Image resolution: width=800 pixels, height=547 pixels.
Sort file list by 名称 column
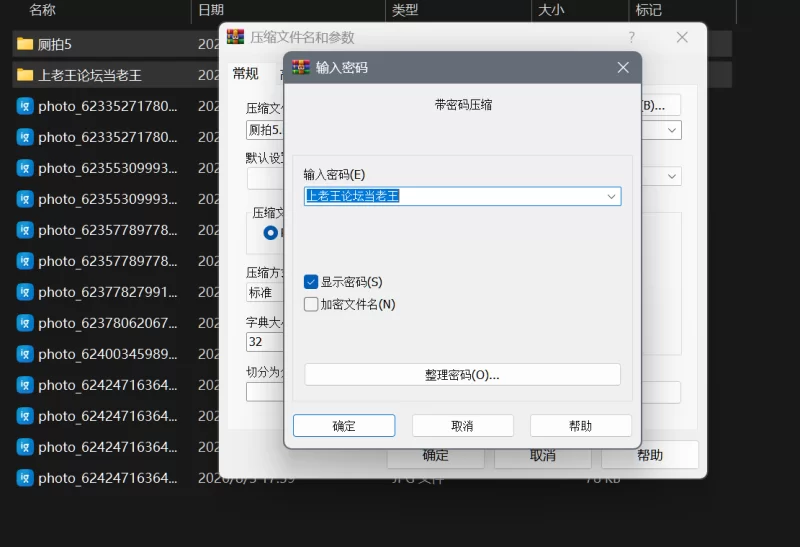point(42,10)
